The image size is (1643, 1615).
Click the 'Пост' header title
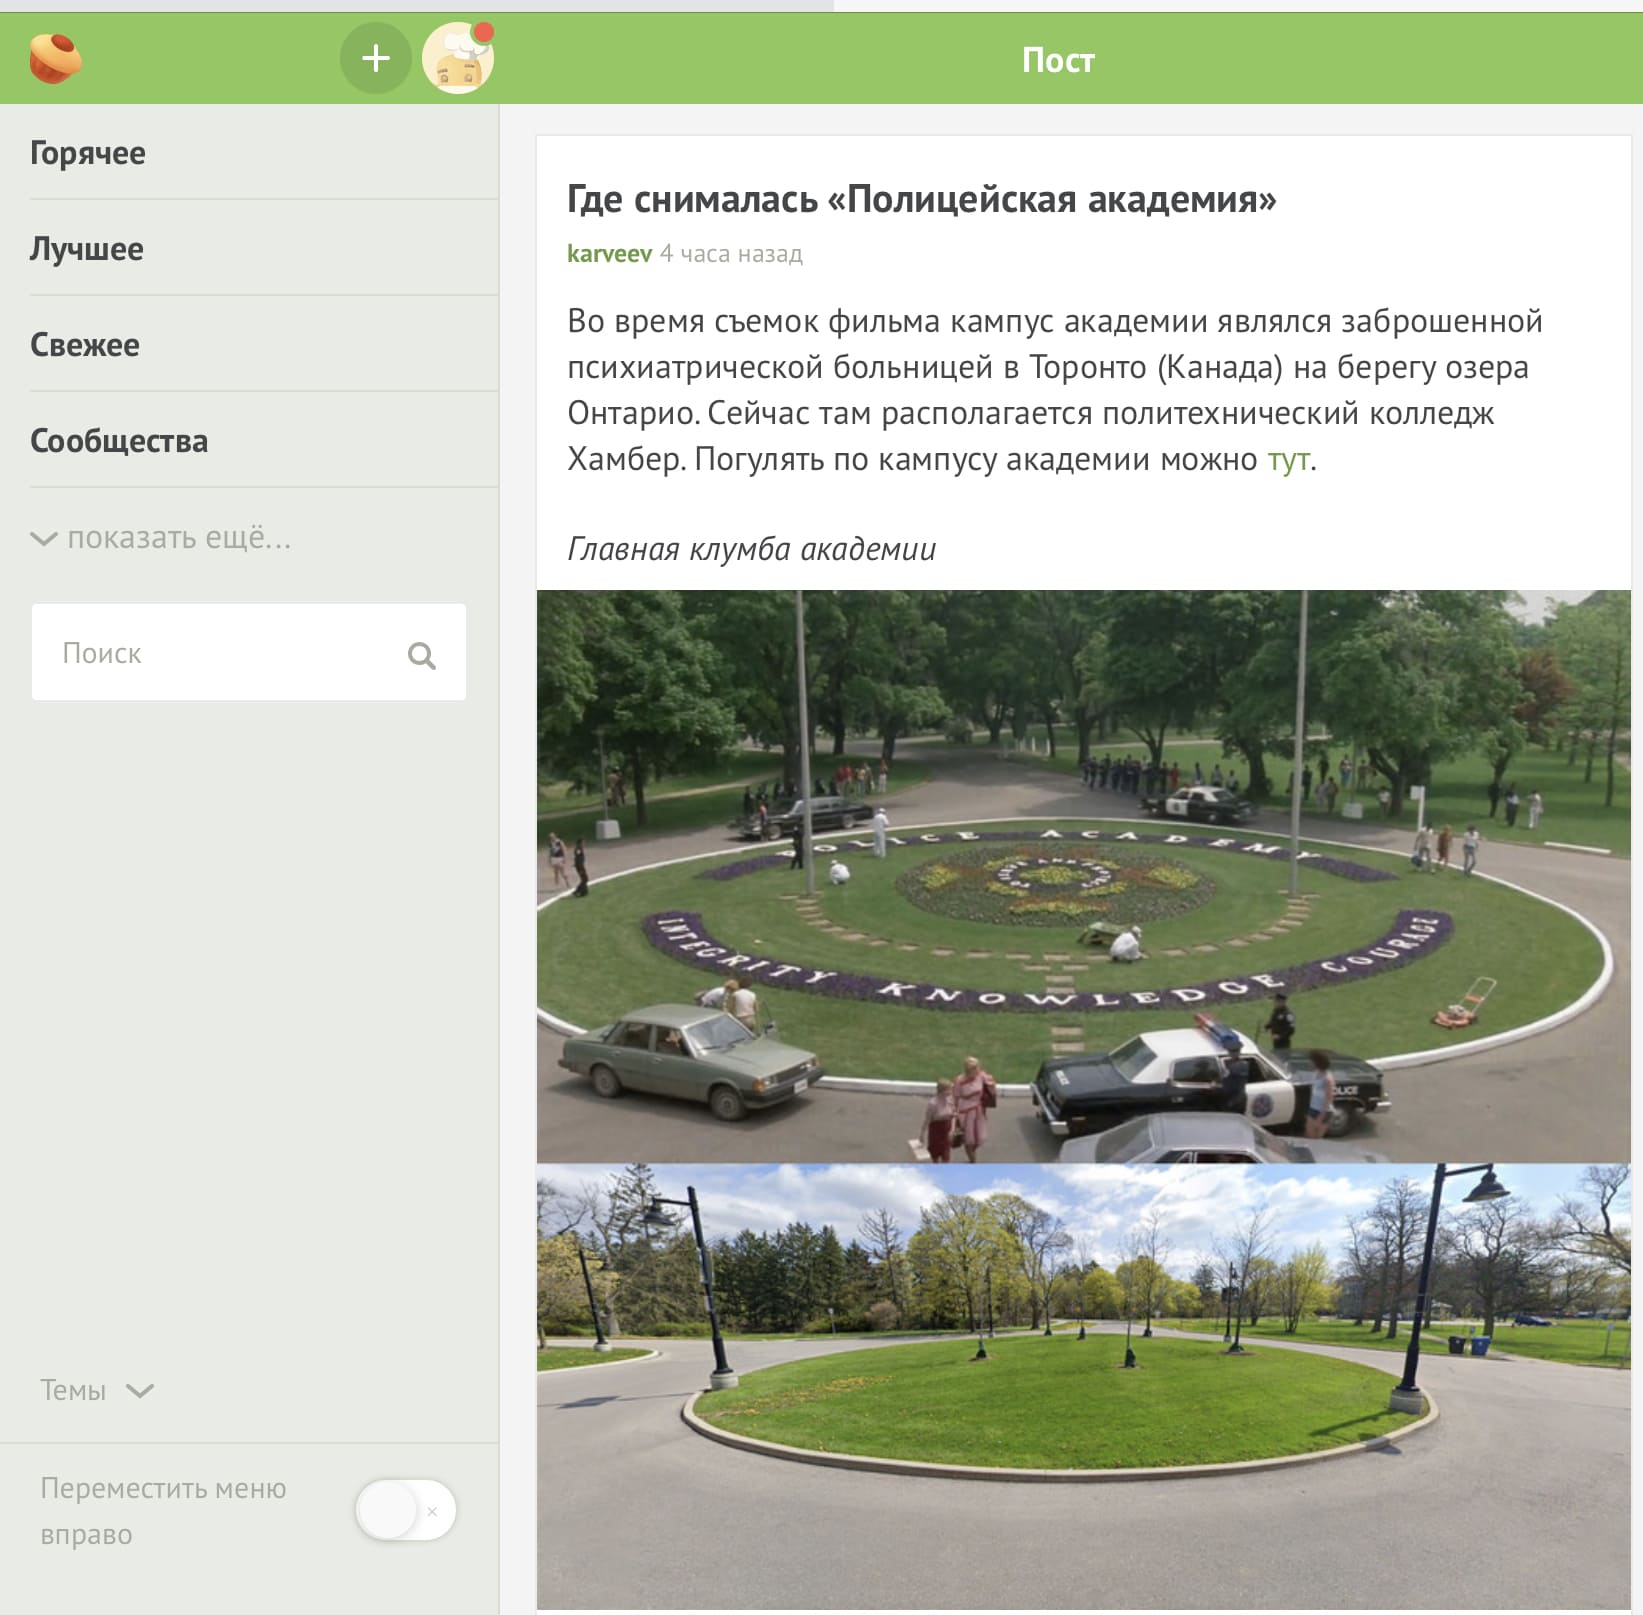click(x=1058, y=60)
